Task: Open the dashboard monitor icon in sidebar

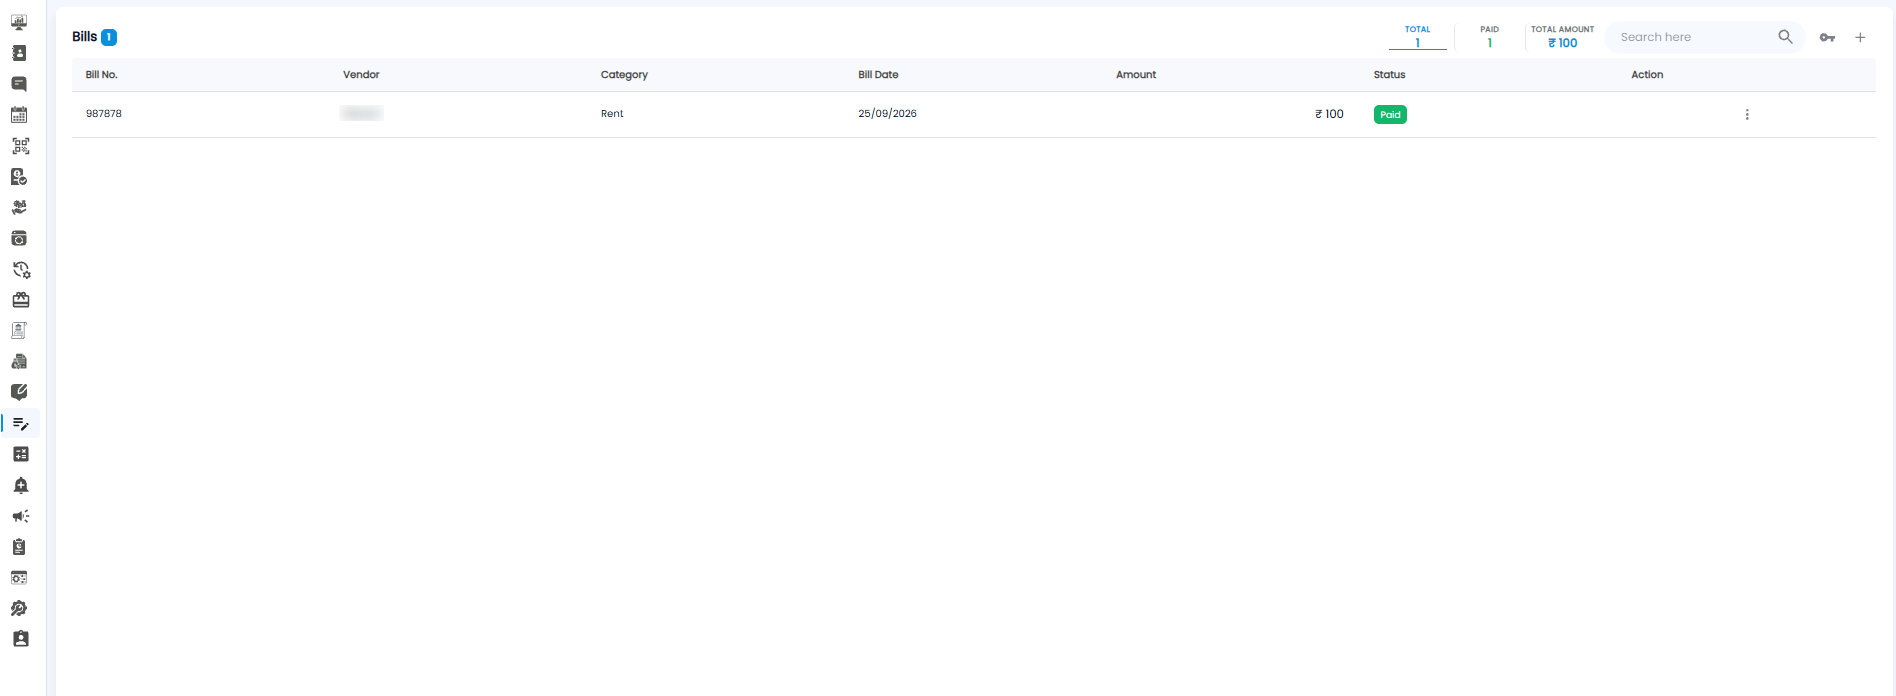Action: pos(19,22)
